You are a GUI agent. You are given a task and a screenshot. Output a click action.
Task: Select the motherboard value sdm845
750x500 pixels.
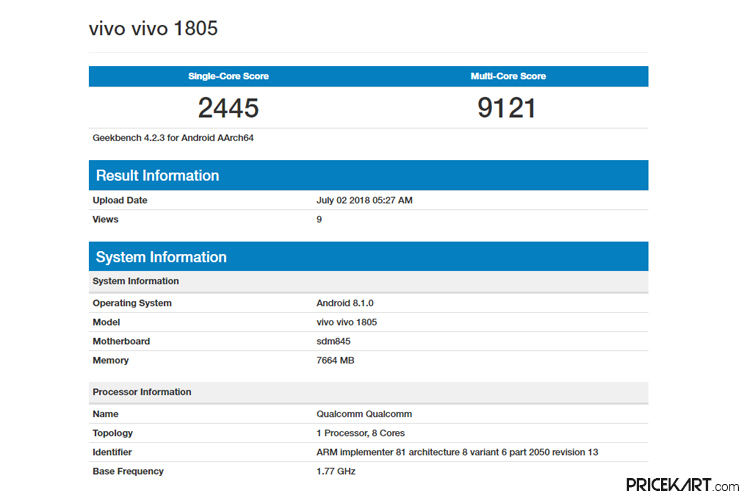click(333, 341)
